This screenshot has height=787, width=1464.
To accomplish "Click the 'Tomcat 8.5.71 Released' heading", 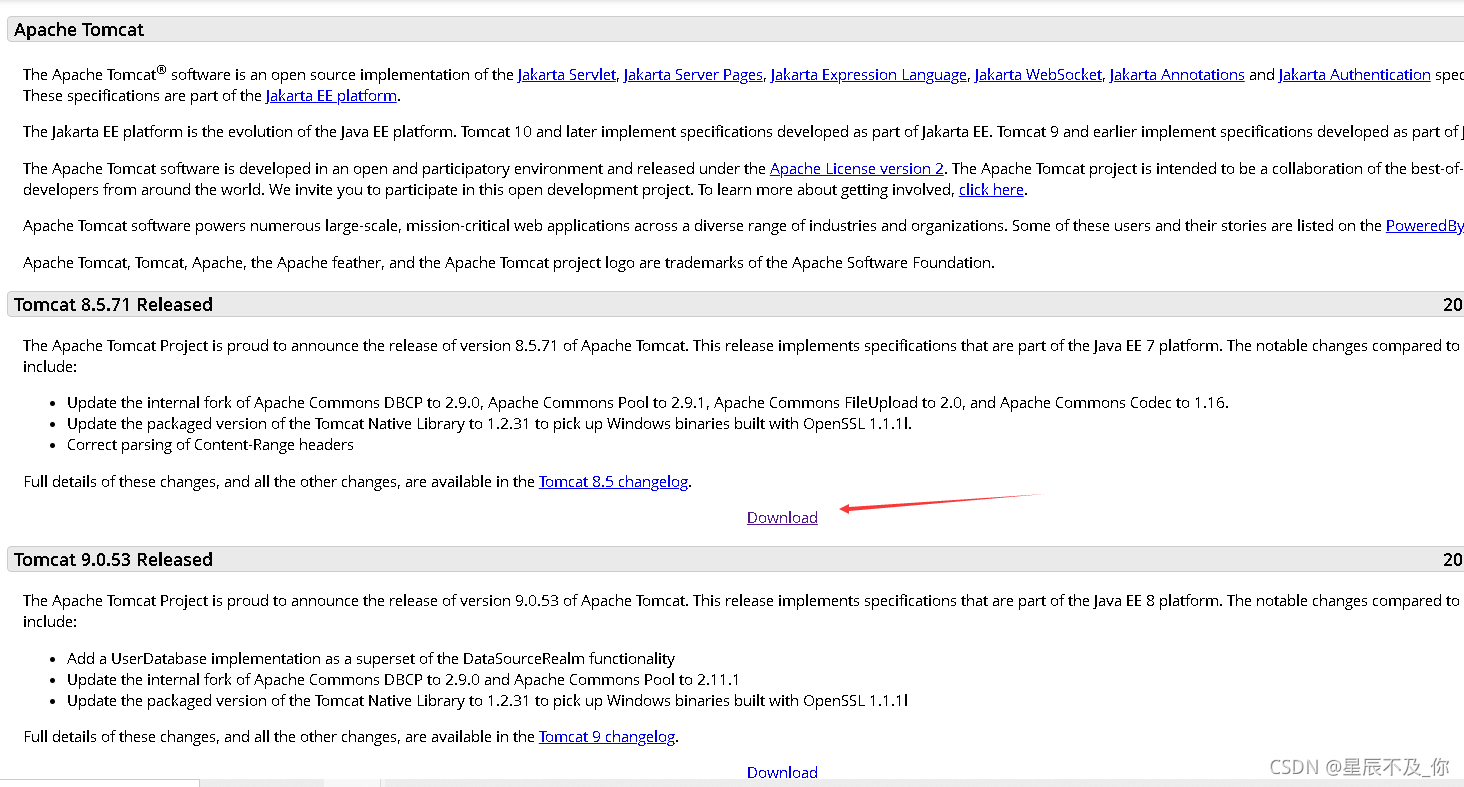I will point(113,305).
